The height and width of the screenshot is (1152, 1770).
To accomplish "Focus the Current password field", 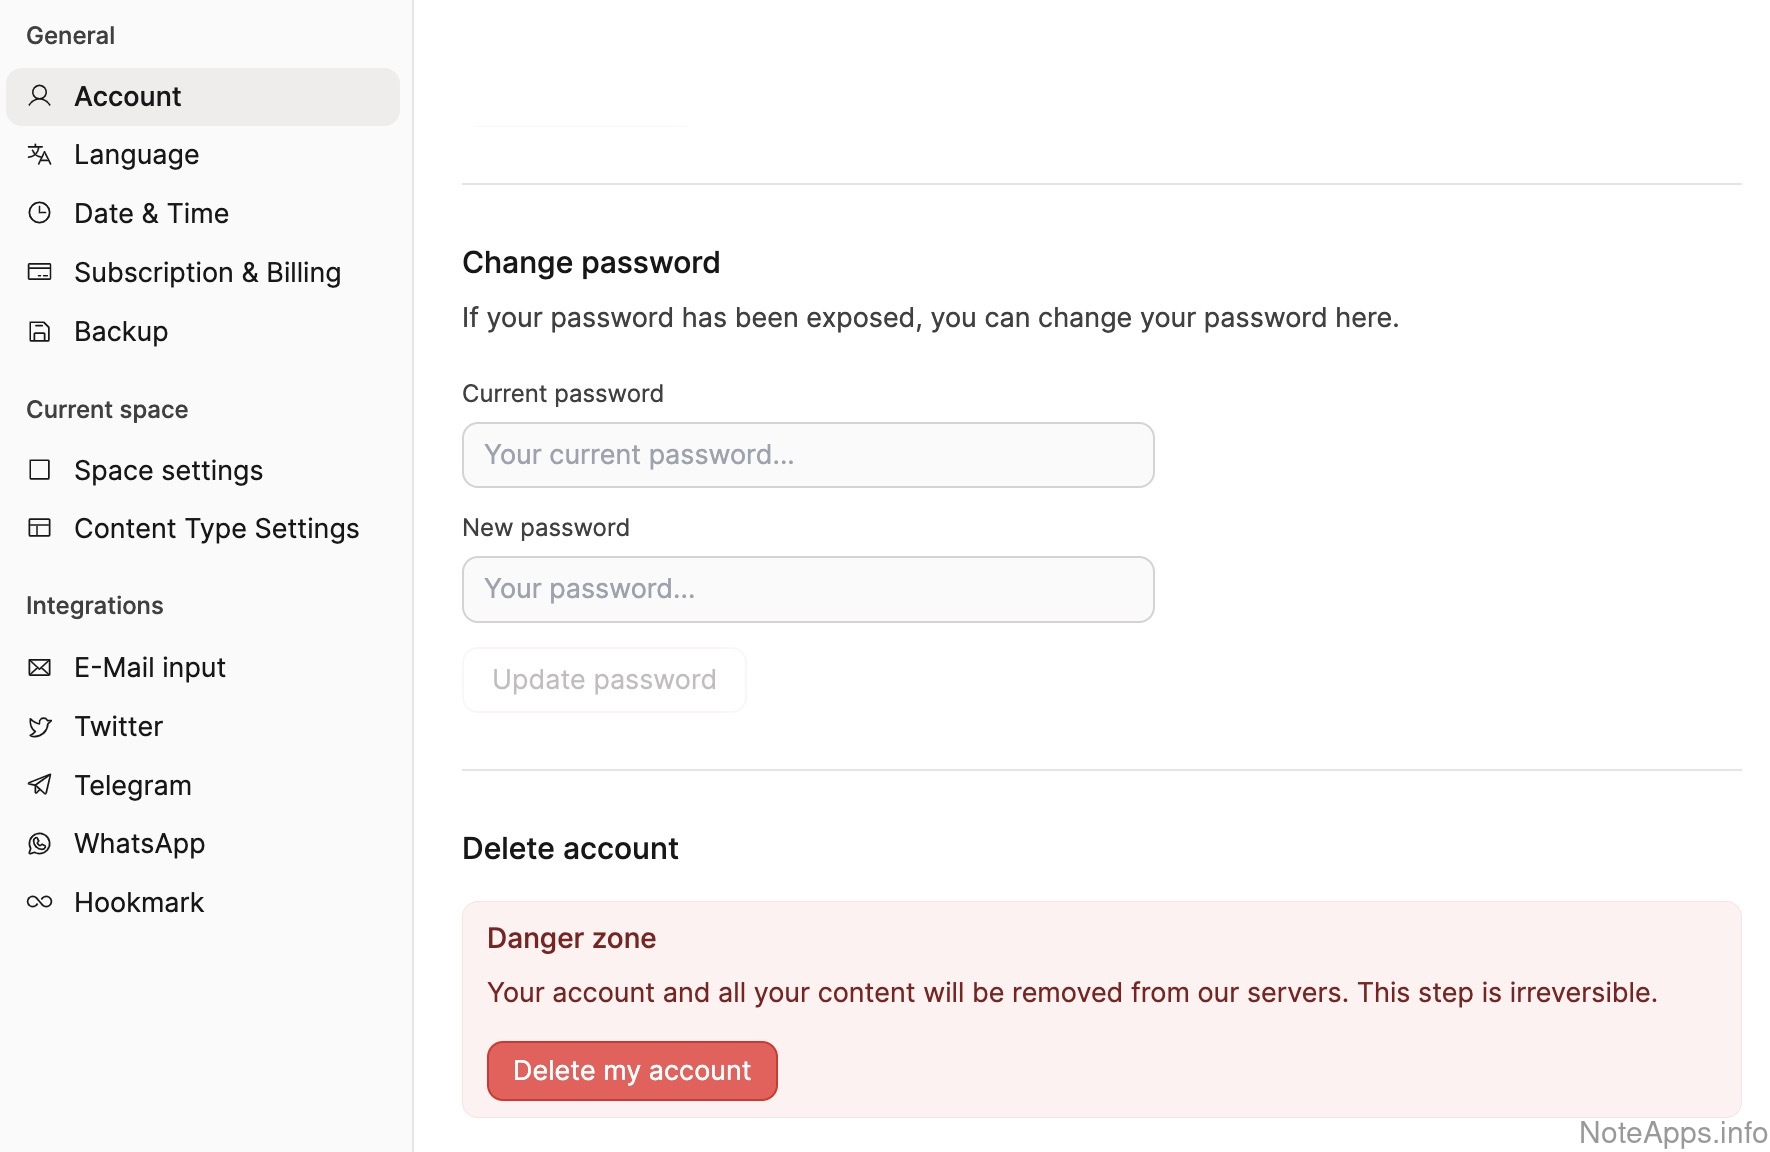I will coord(808,455).
